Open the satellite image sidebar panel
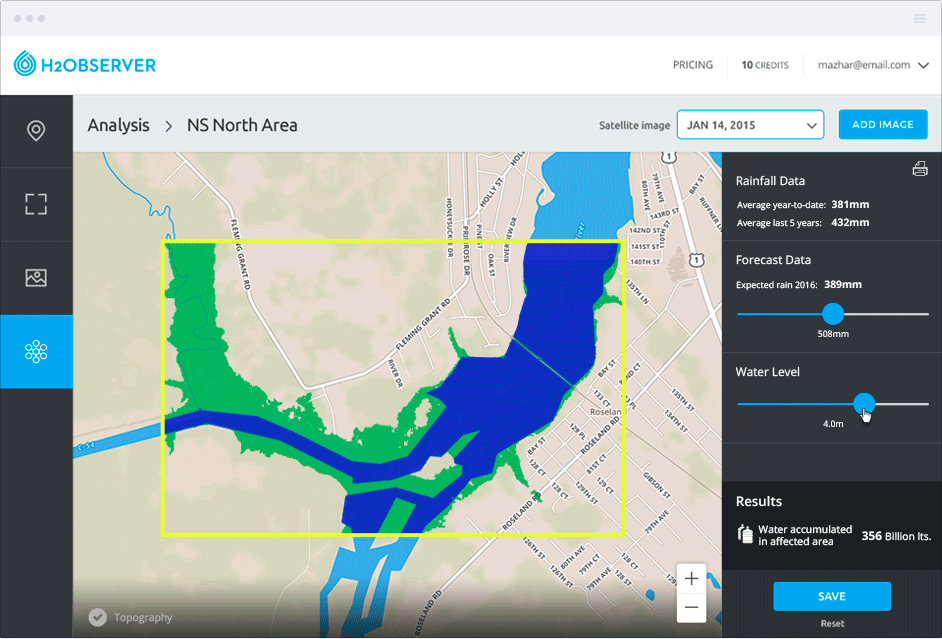The image size is (942, 639). click(36, 278)
